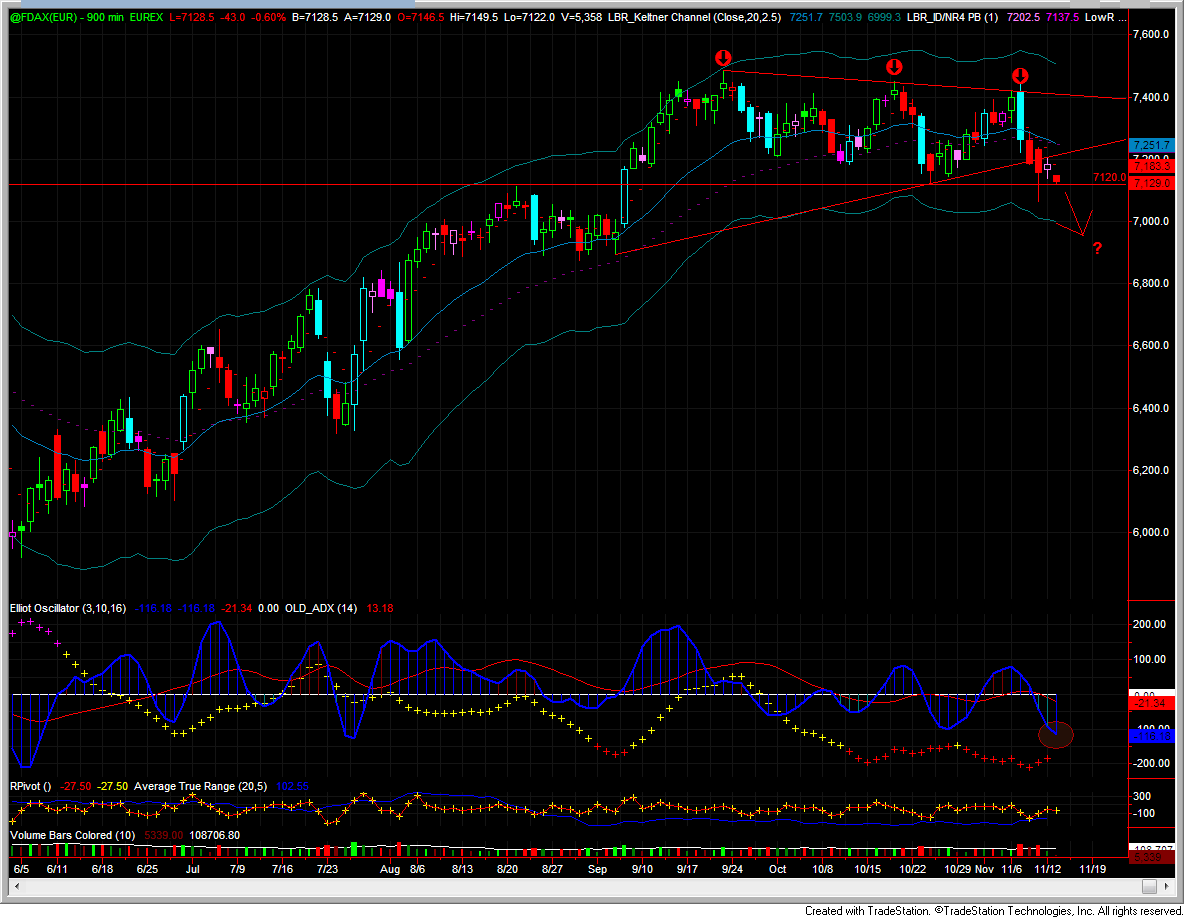Click the red 7,183.3 price tag on axis
The width and height of the screenshot is (1184, 917).
point(1151,165)
